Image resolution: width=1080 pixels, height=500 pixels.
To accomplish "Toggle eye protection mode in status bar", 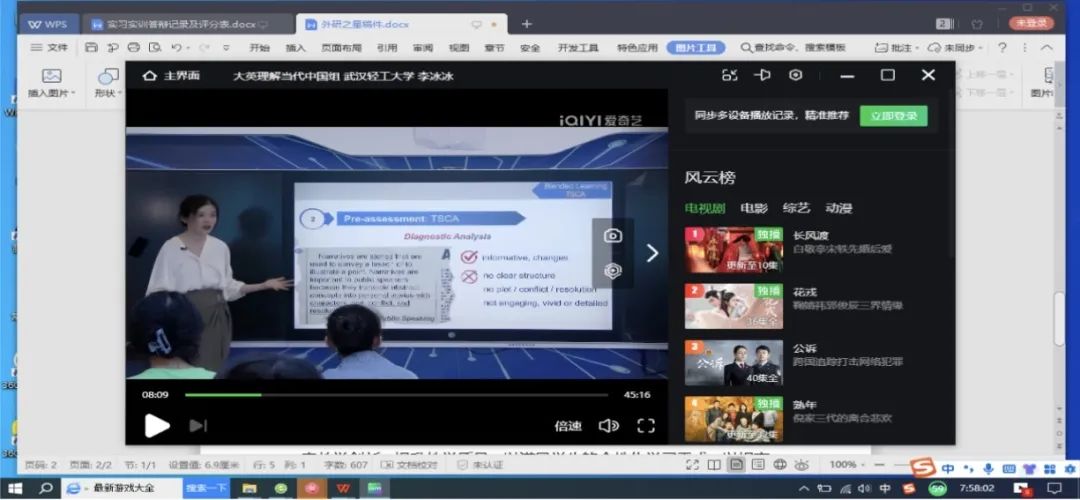I will point(801,465).
